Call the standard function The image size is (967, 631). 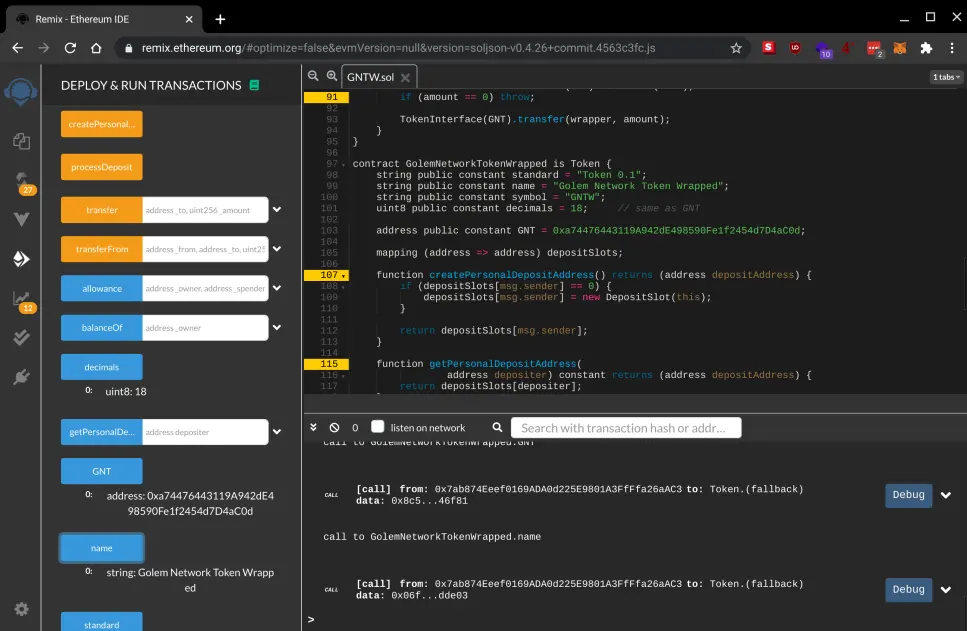102,622
